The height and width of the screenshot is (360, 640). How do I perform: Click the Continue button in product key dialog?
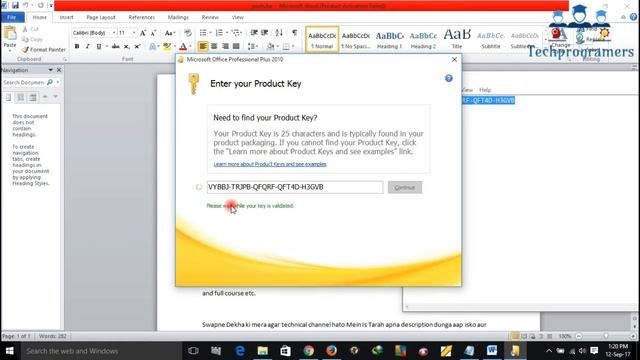(405, 187)
